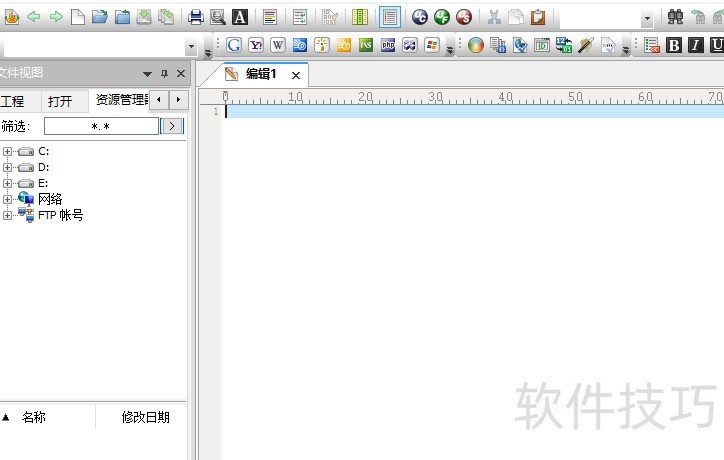Click the binoculars Find icon
The height and width of the screenshot is (460, 724).
(676, 18)
